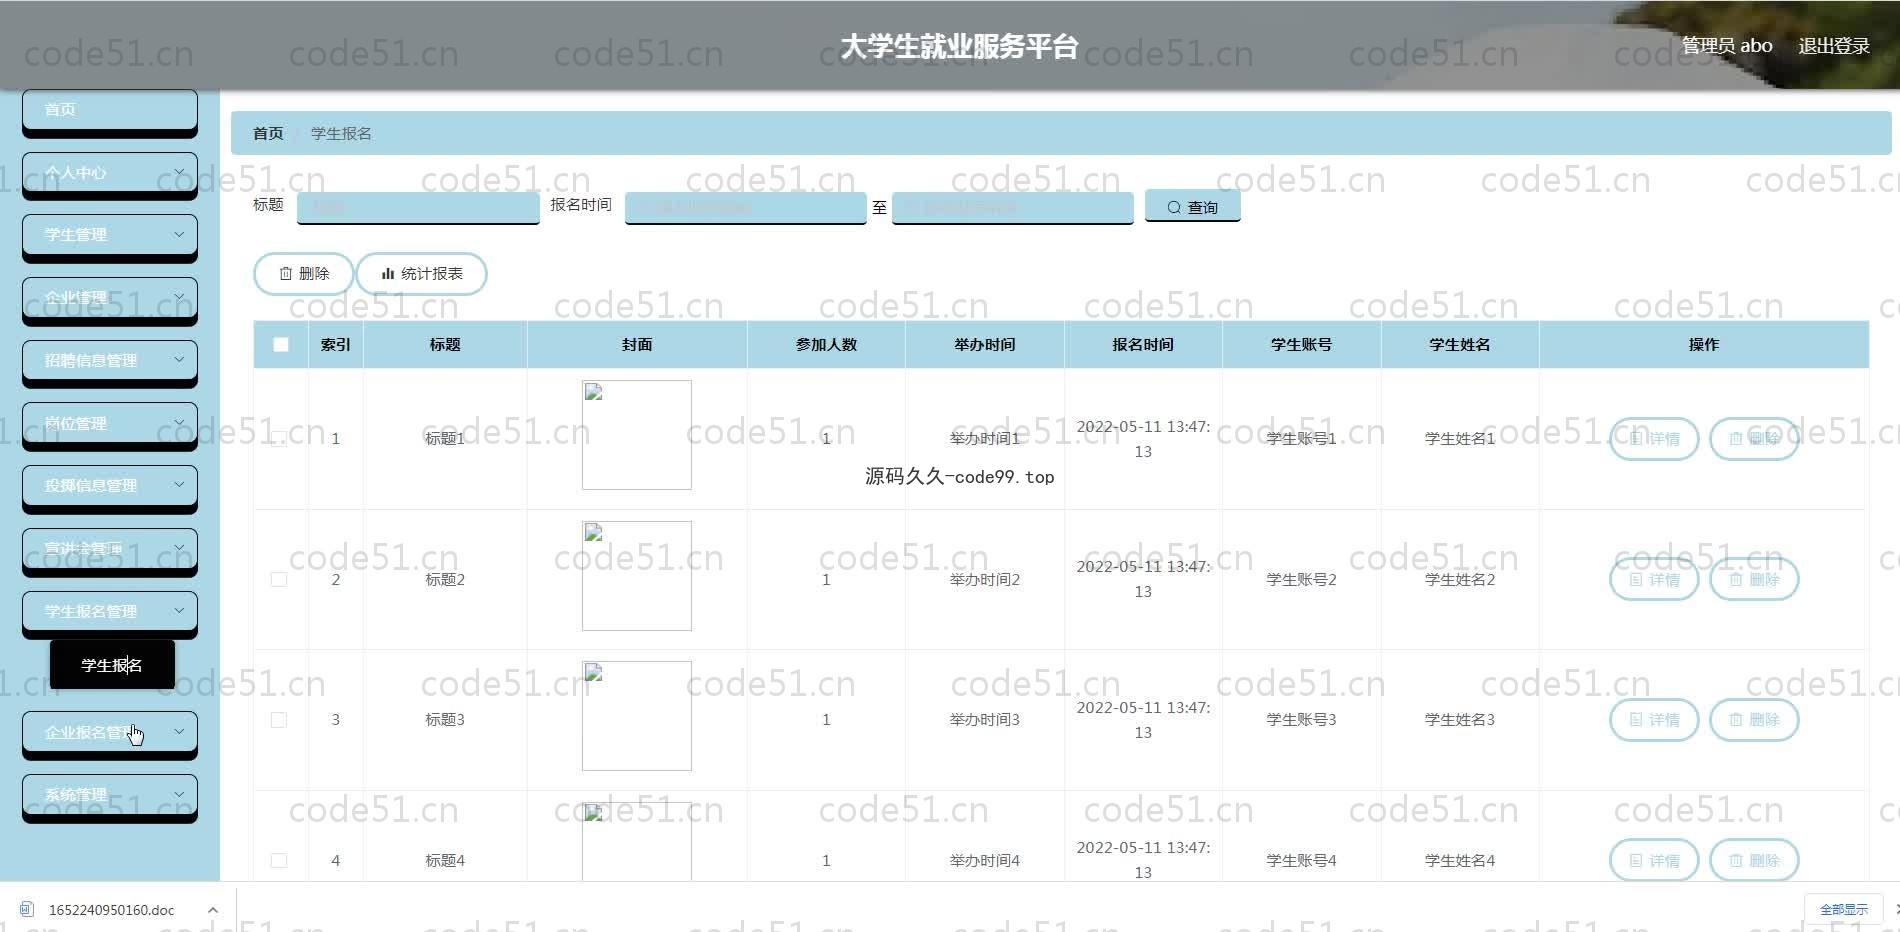Image resolution: width=1900 pixels, height=932 pixels.
Task: Go to 首页 in the breadcrumb
Action: [x=268, y=133]
